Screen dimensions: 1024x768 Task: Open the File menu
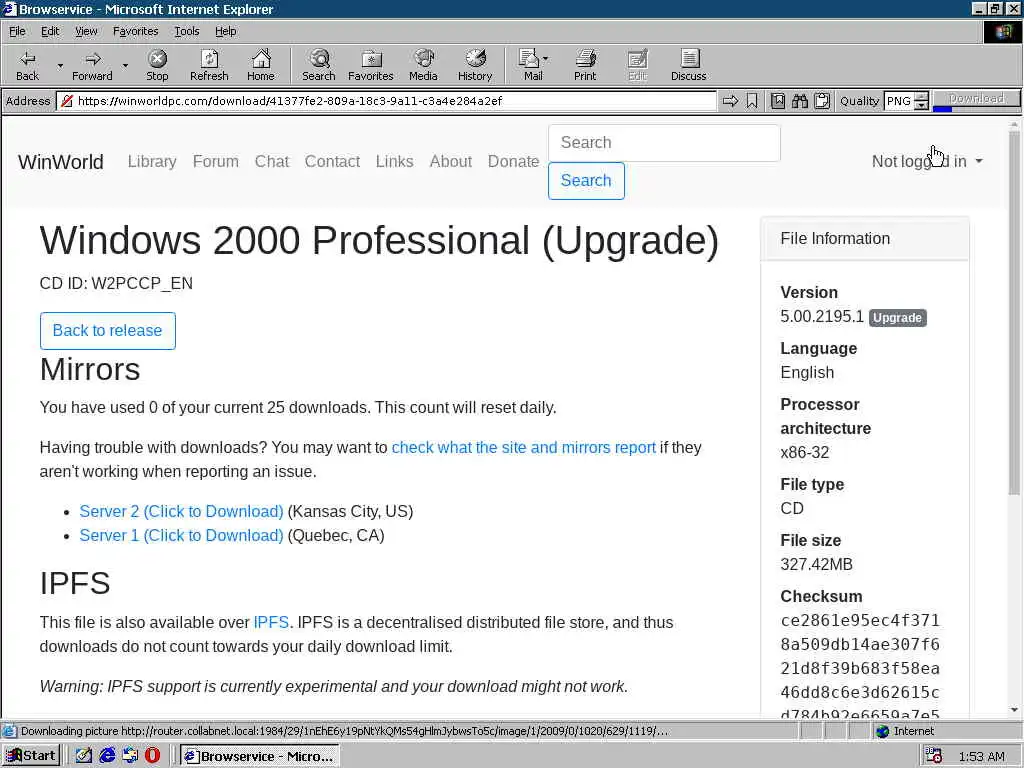click(17, 31)
